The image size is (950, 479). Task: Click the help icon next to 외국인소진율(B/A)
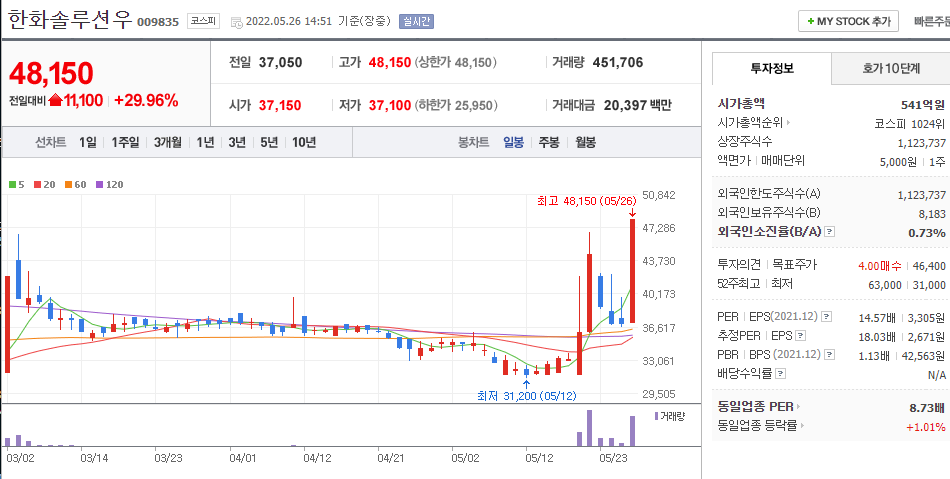pyautogui.click(x=830, y=232)
